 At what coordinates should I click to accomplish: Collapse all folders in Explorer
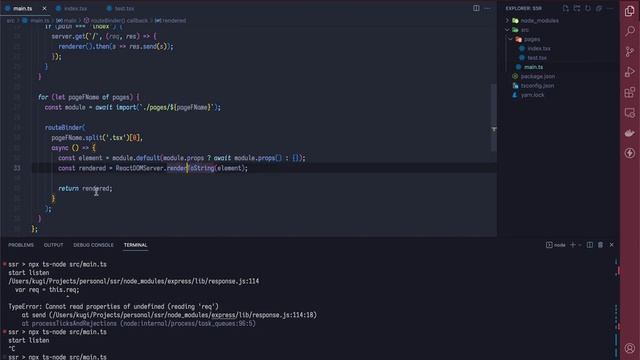click(599, 8)
